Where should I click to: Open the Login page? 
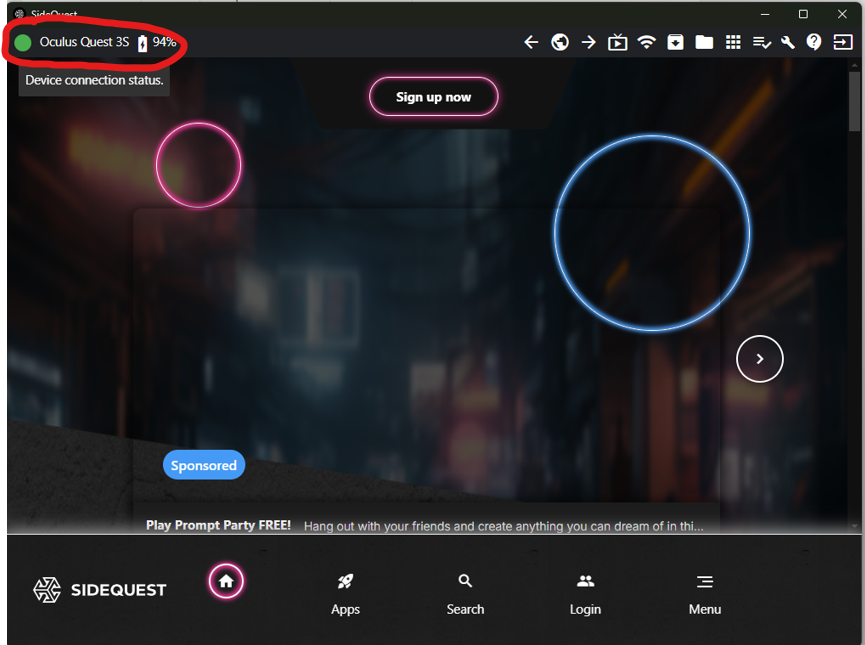coord(585,595)
